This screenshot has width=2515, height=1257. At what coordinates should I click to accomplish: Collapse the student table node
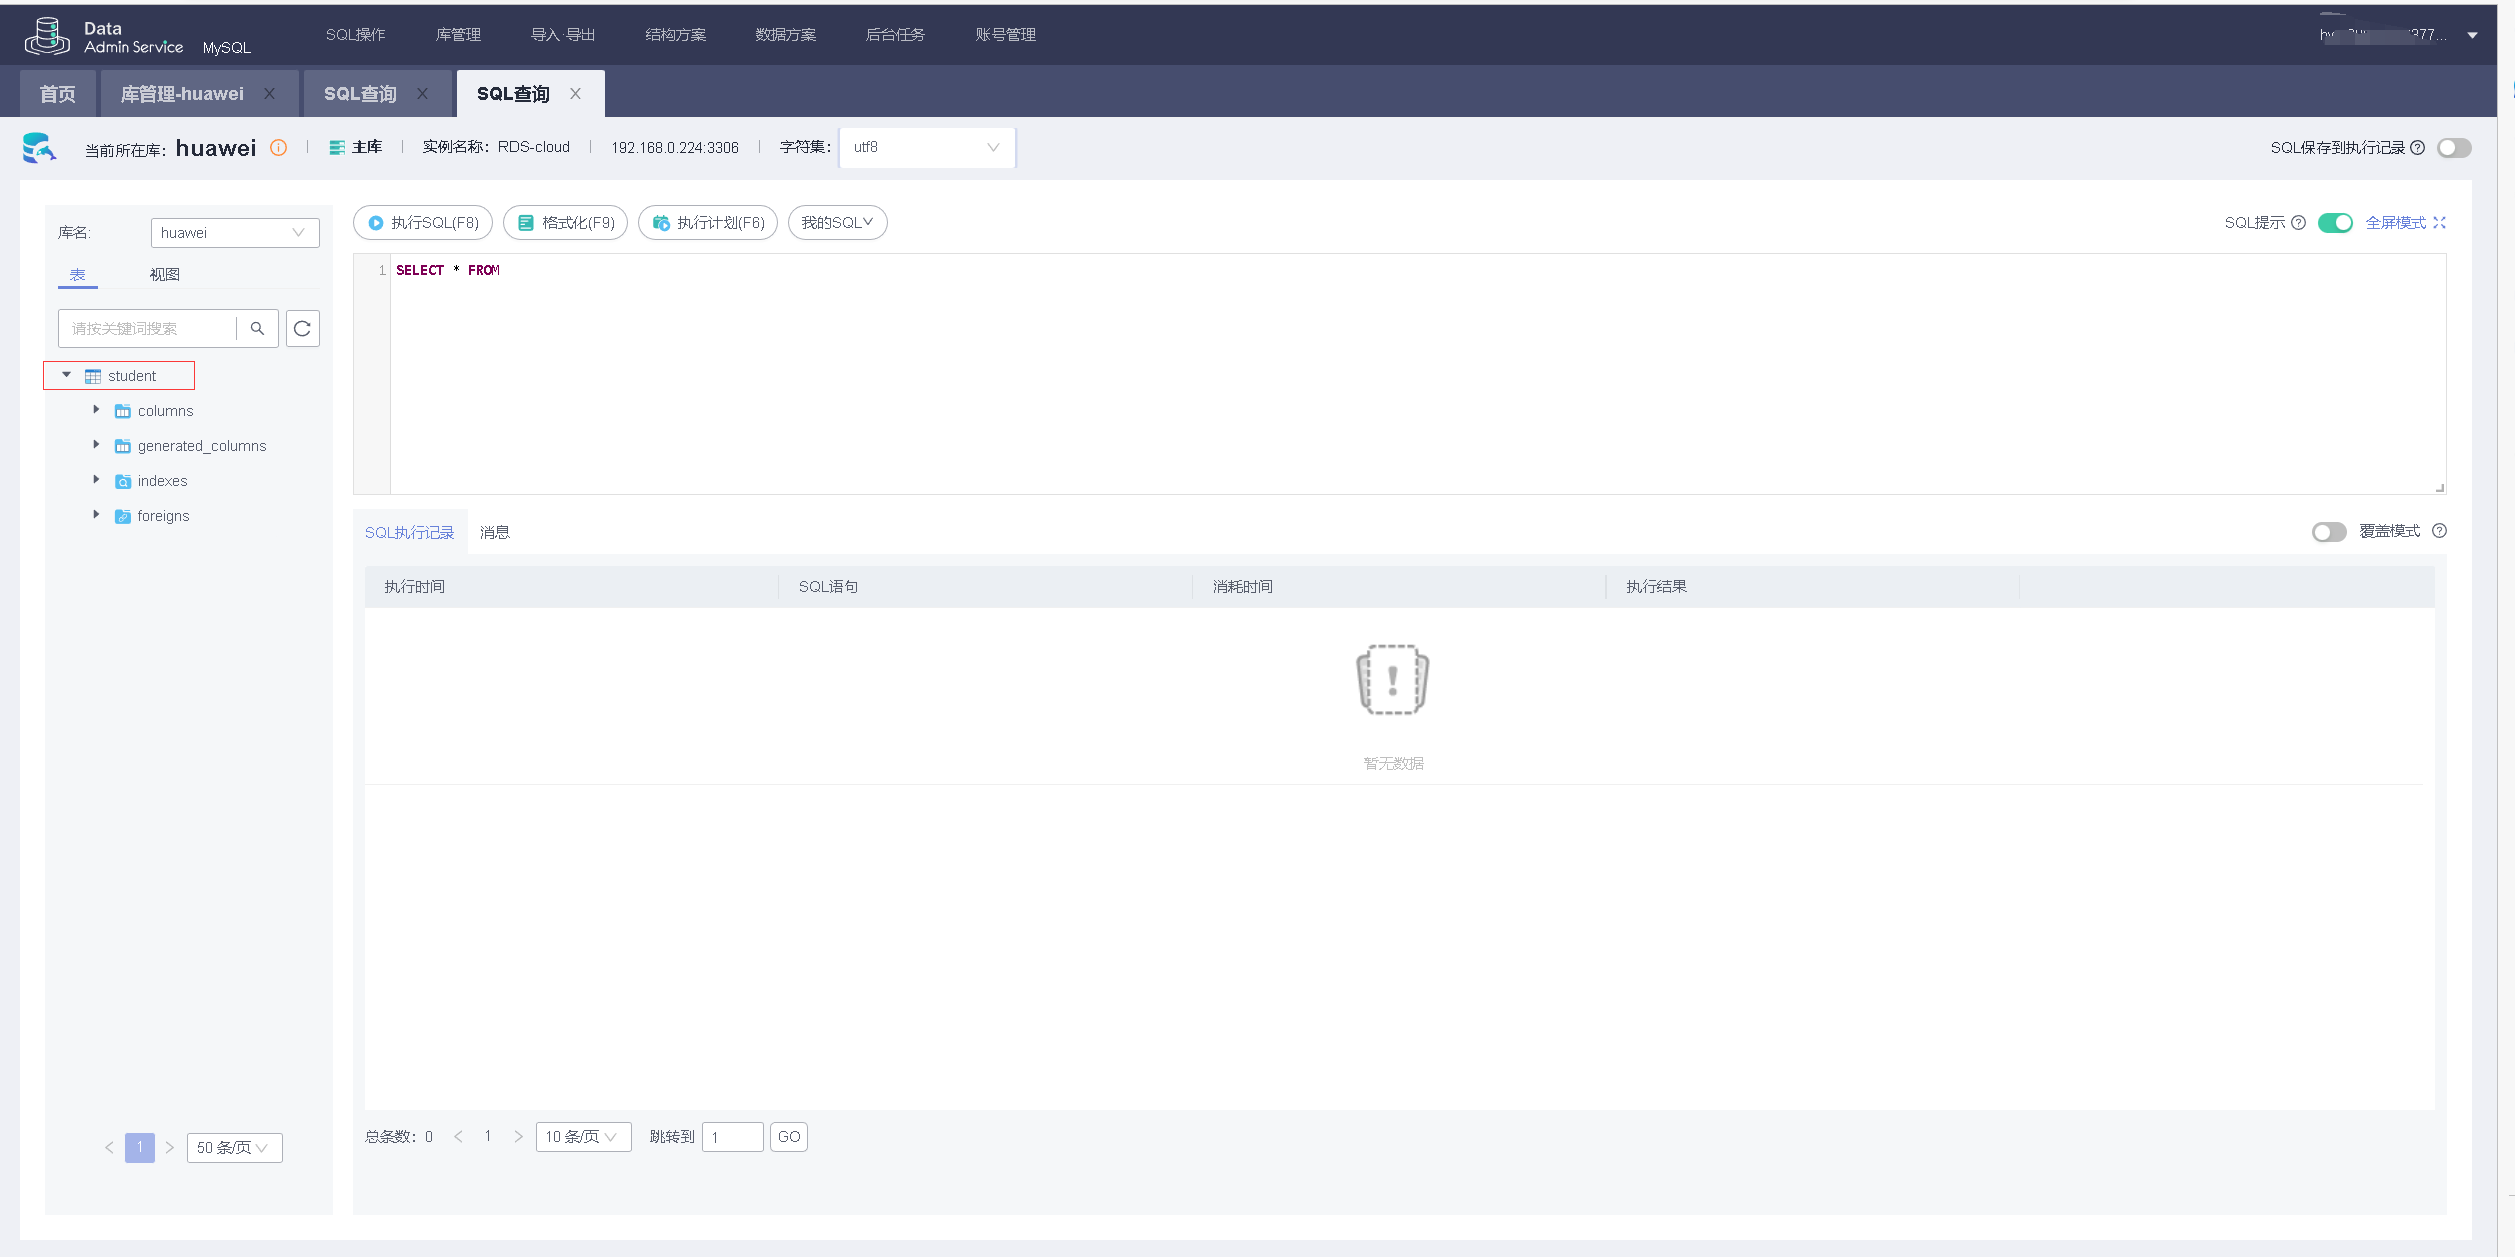coord(67,376)
